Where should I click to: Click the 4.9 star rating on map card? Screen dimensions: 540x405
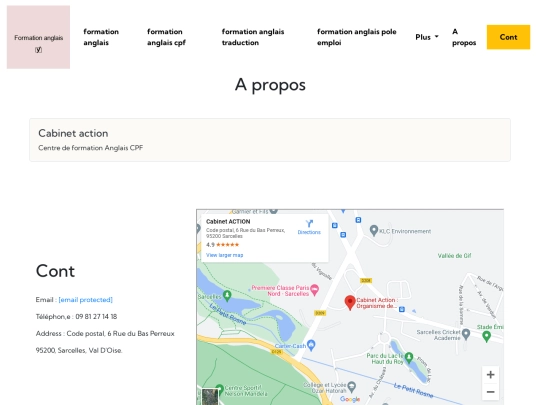tap(222, 245)
